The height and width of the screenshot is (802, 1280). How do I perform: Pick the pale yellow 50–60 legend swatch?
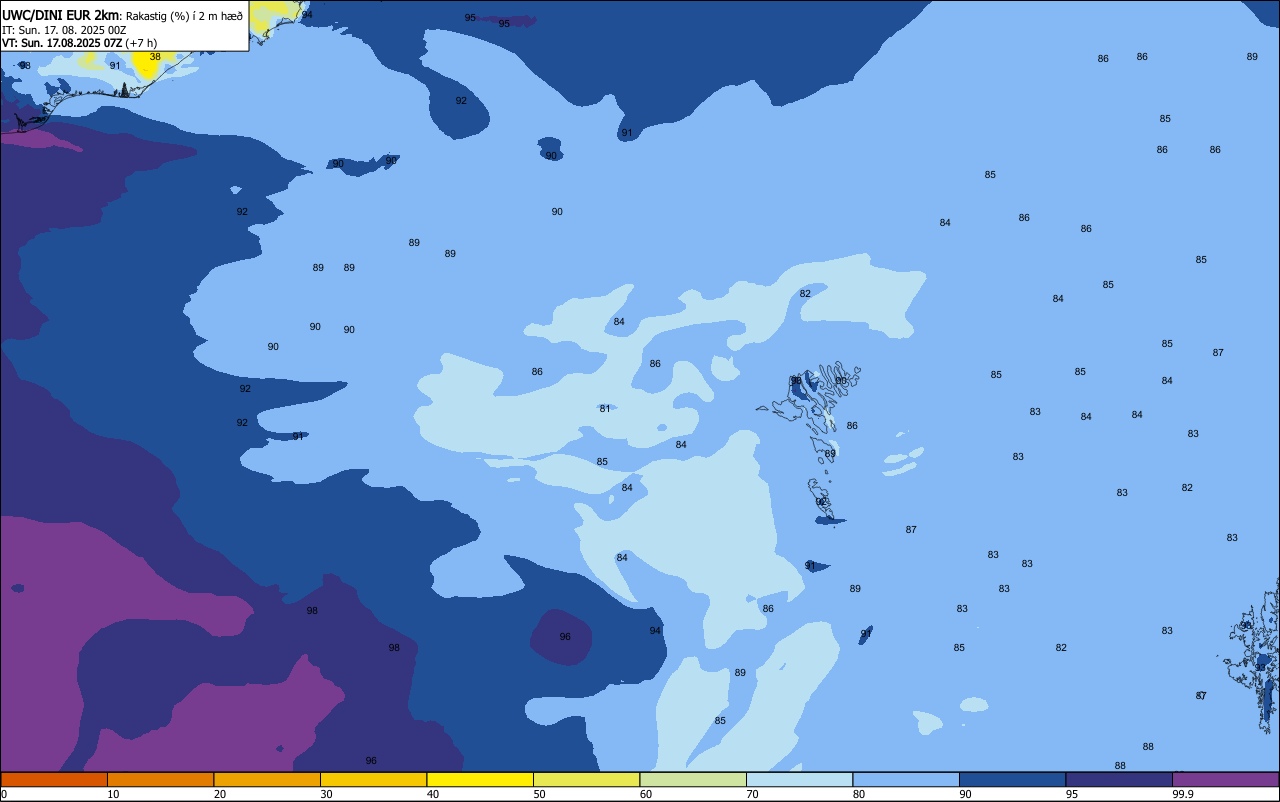pyautogui.click(x=586, y=779)
